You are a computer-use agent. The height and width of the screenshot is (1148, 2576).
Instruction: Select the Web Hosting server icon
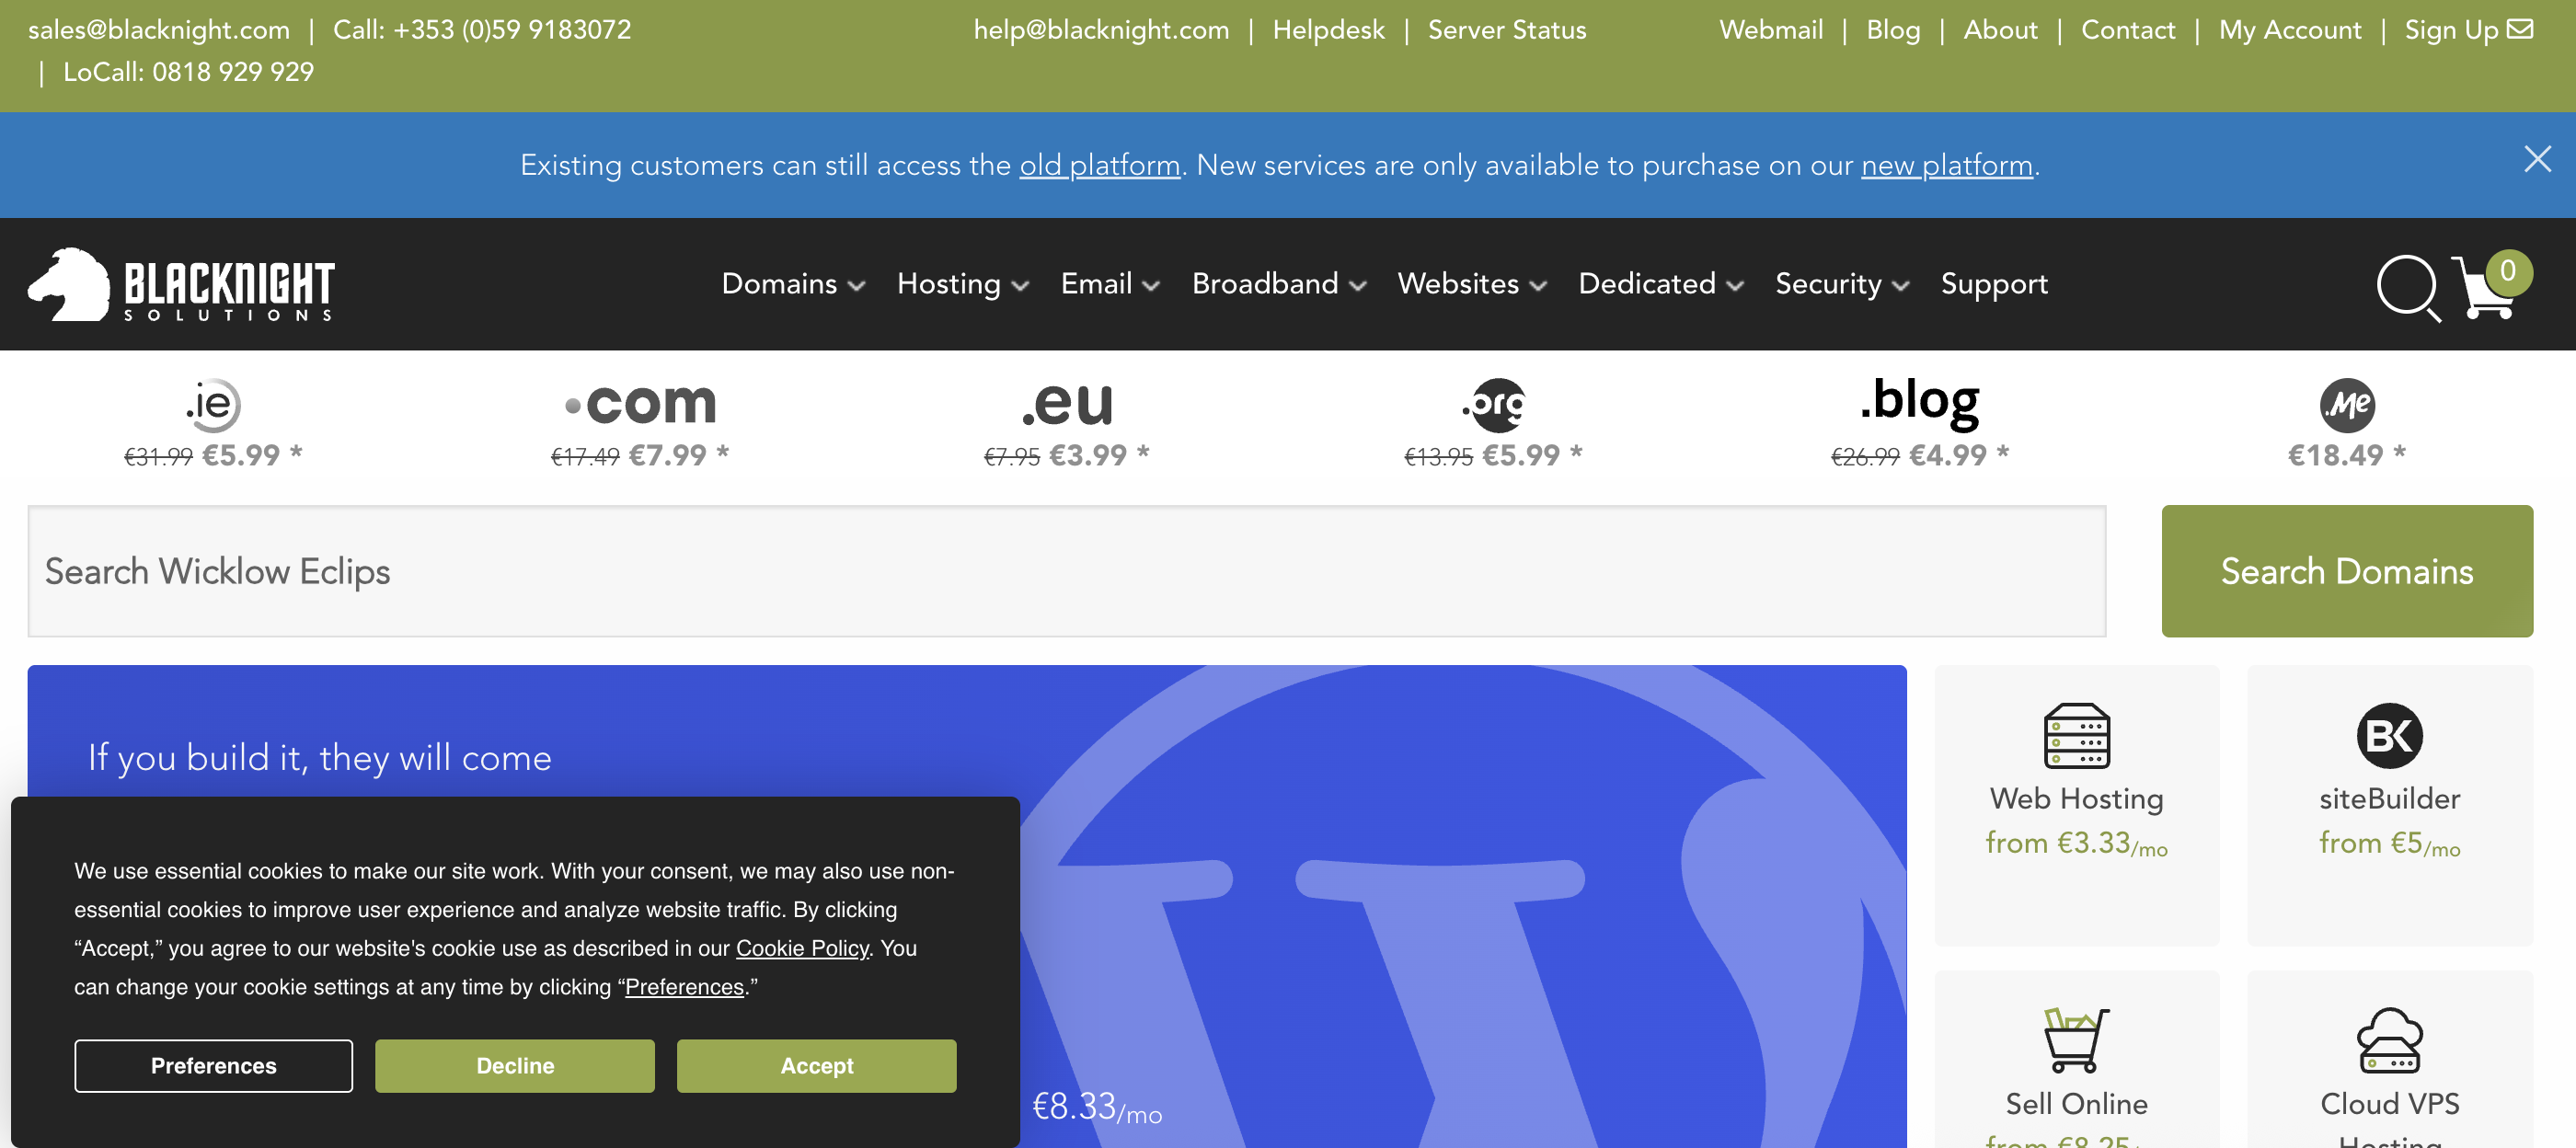(x=2076, y=736)
